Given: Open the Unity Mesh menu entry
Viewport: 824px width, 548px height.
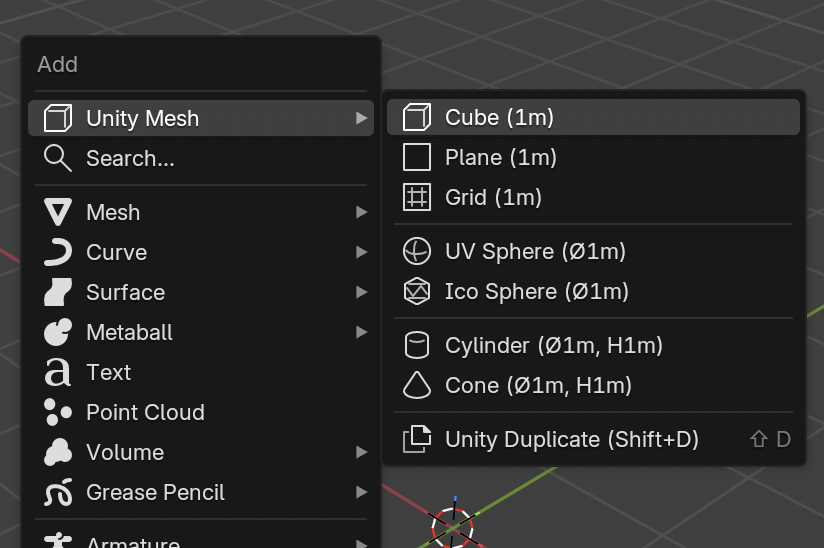Looking at the screenshot, I should click(x=201, y=118).
